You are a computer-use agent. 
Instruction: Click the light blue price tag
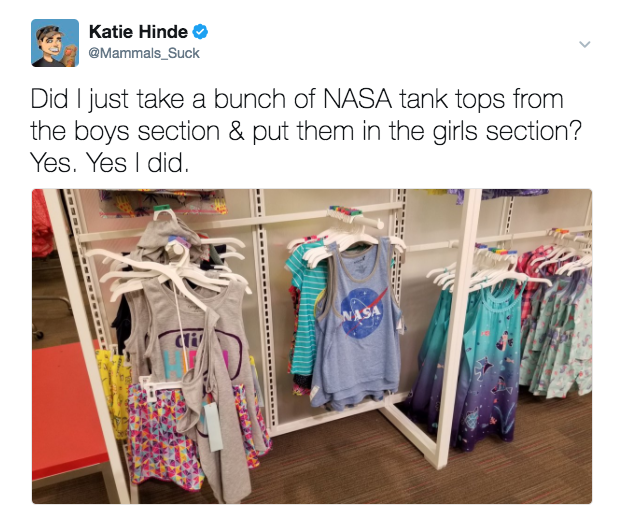213,426
